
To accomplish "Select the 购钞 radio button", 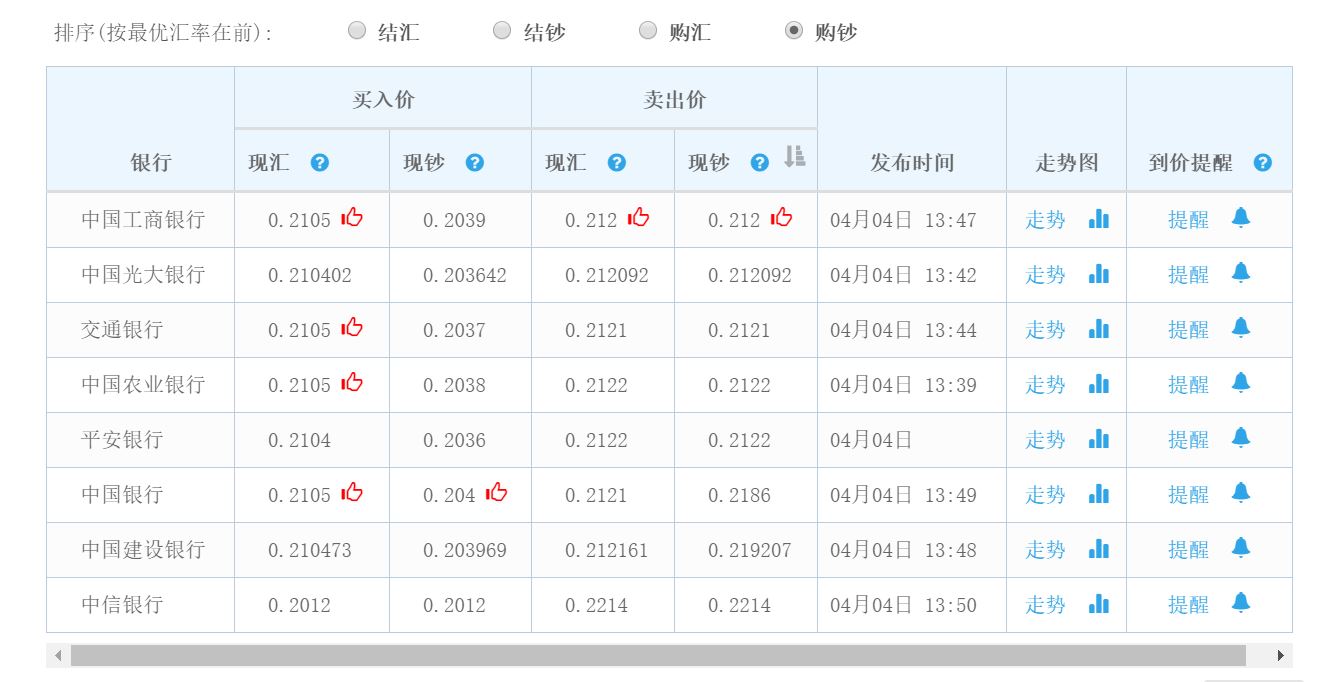I will point(794,31).
